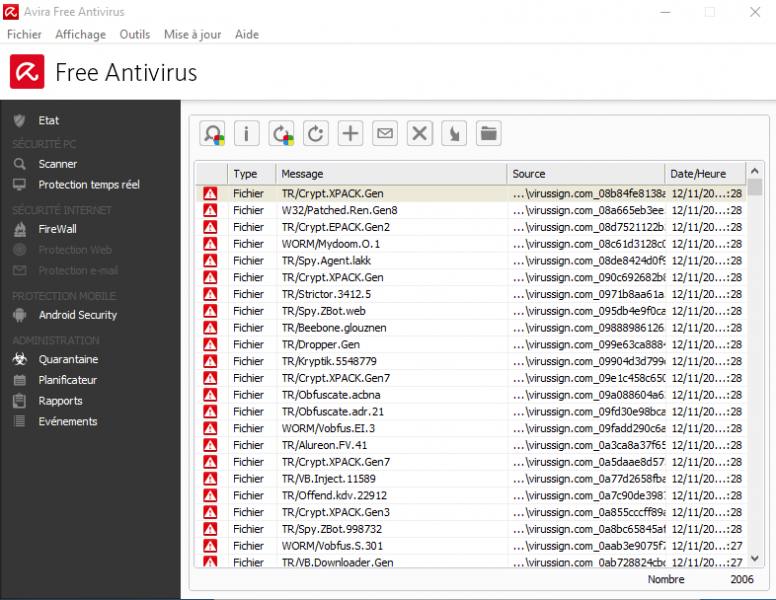The height and width of the screenshot is (600, 776).
Task: Open the properties info toolbar icon
Action: 246,134
